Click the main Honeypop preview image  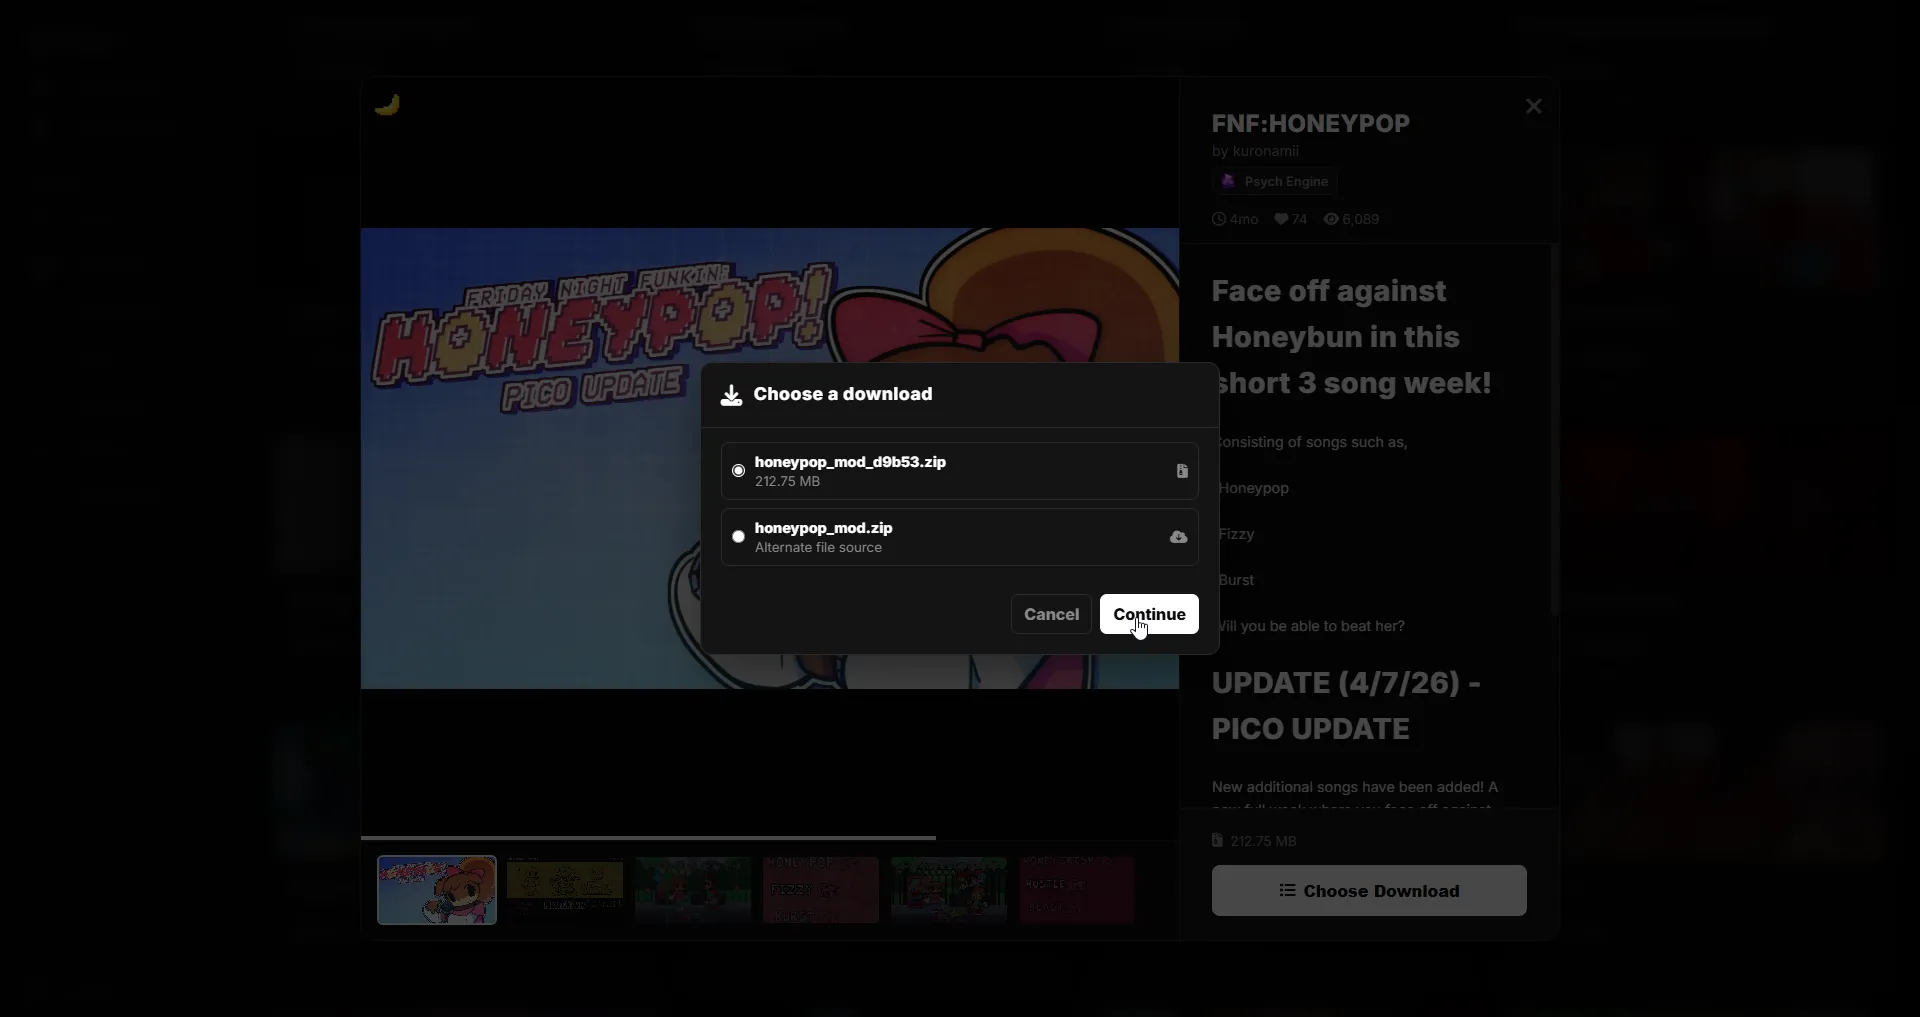(770, 458)
